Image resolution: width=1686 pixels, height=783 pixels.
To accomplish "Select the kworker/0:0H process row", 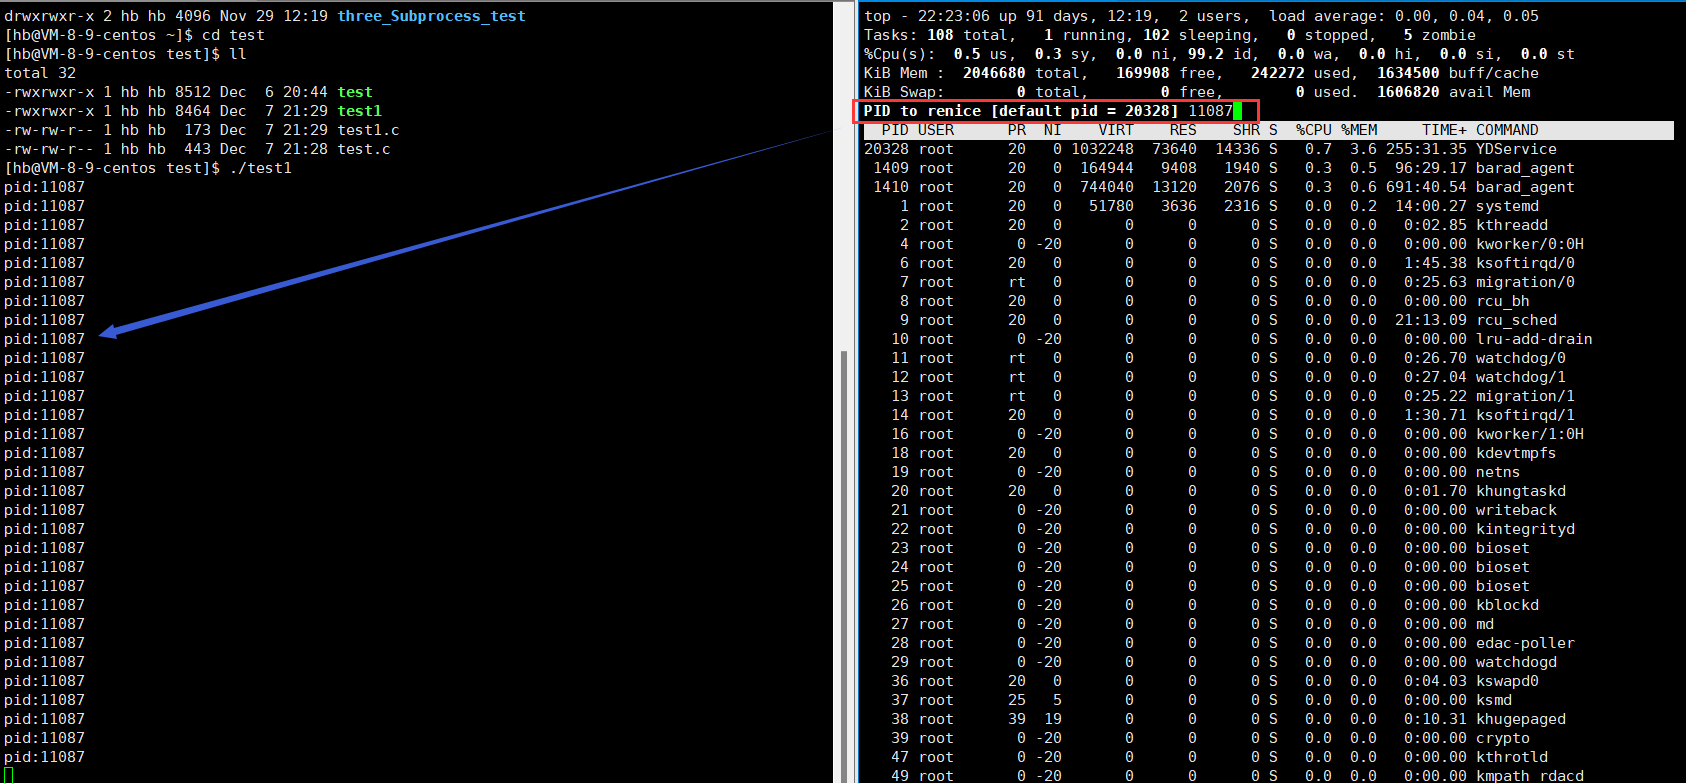I will [x=1268, y=244].
